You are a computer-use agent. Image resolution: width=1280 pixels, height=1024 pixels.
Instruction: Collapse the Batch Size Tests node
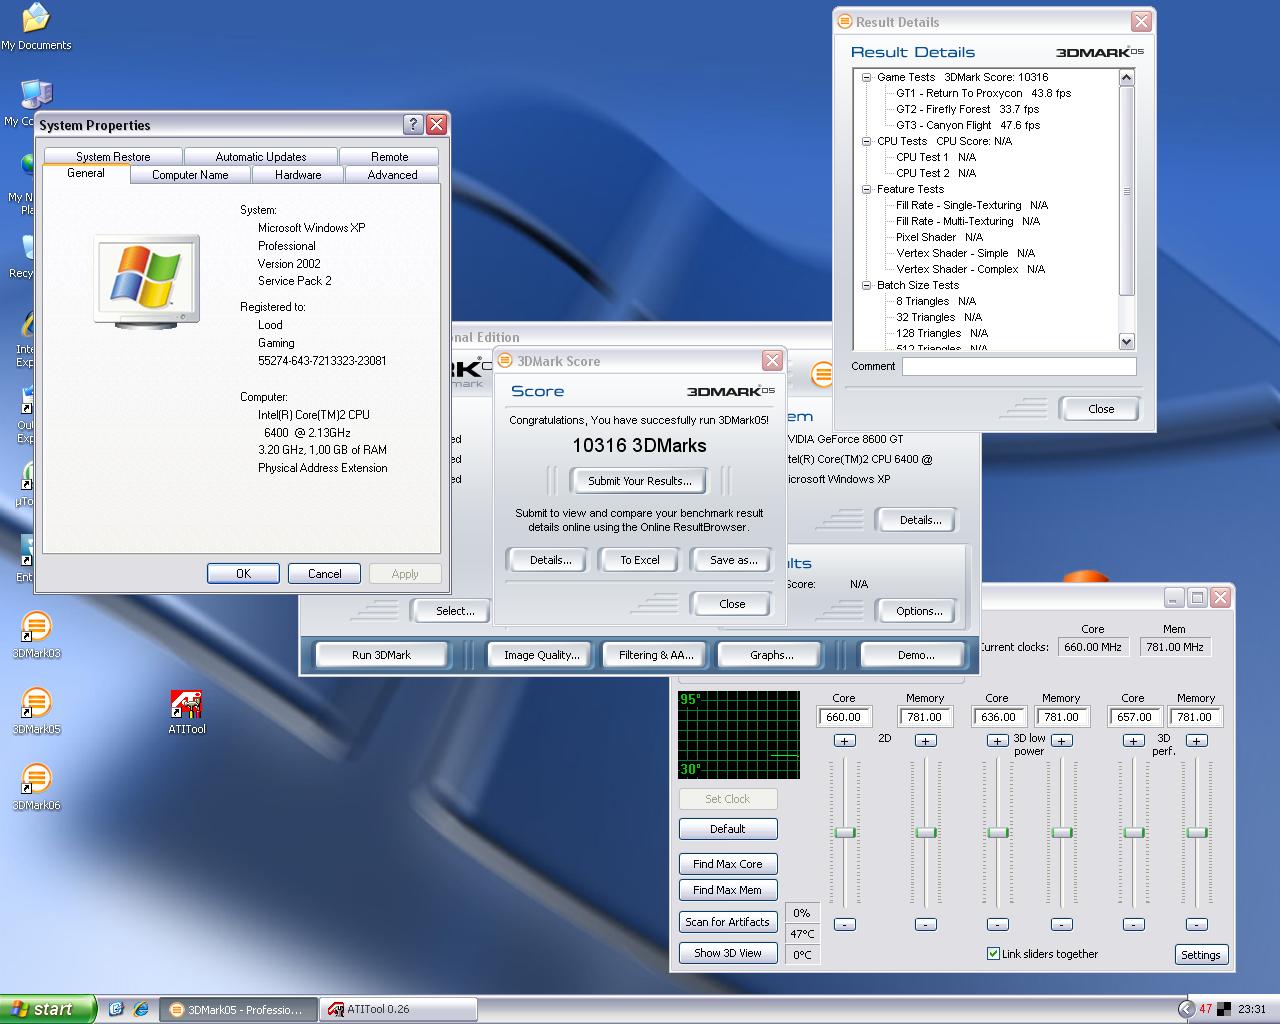coord(866,285)
